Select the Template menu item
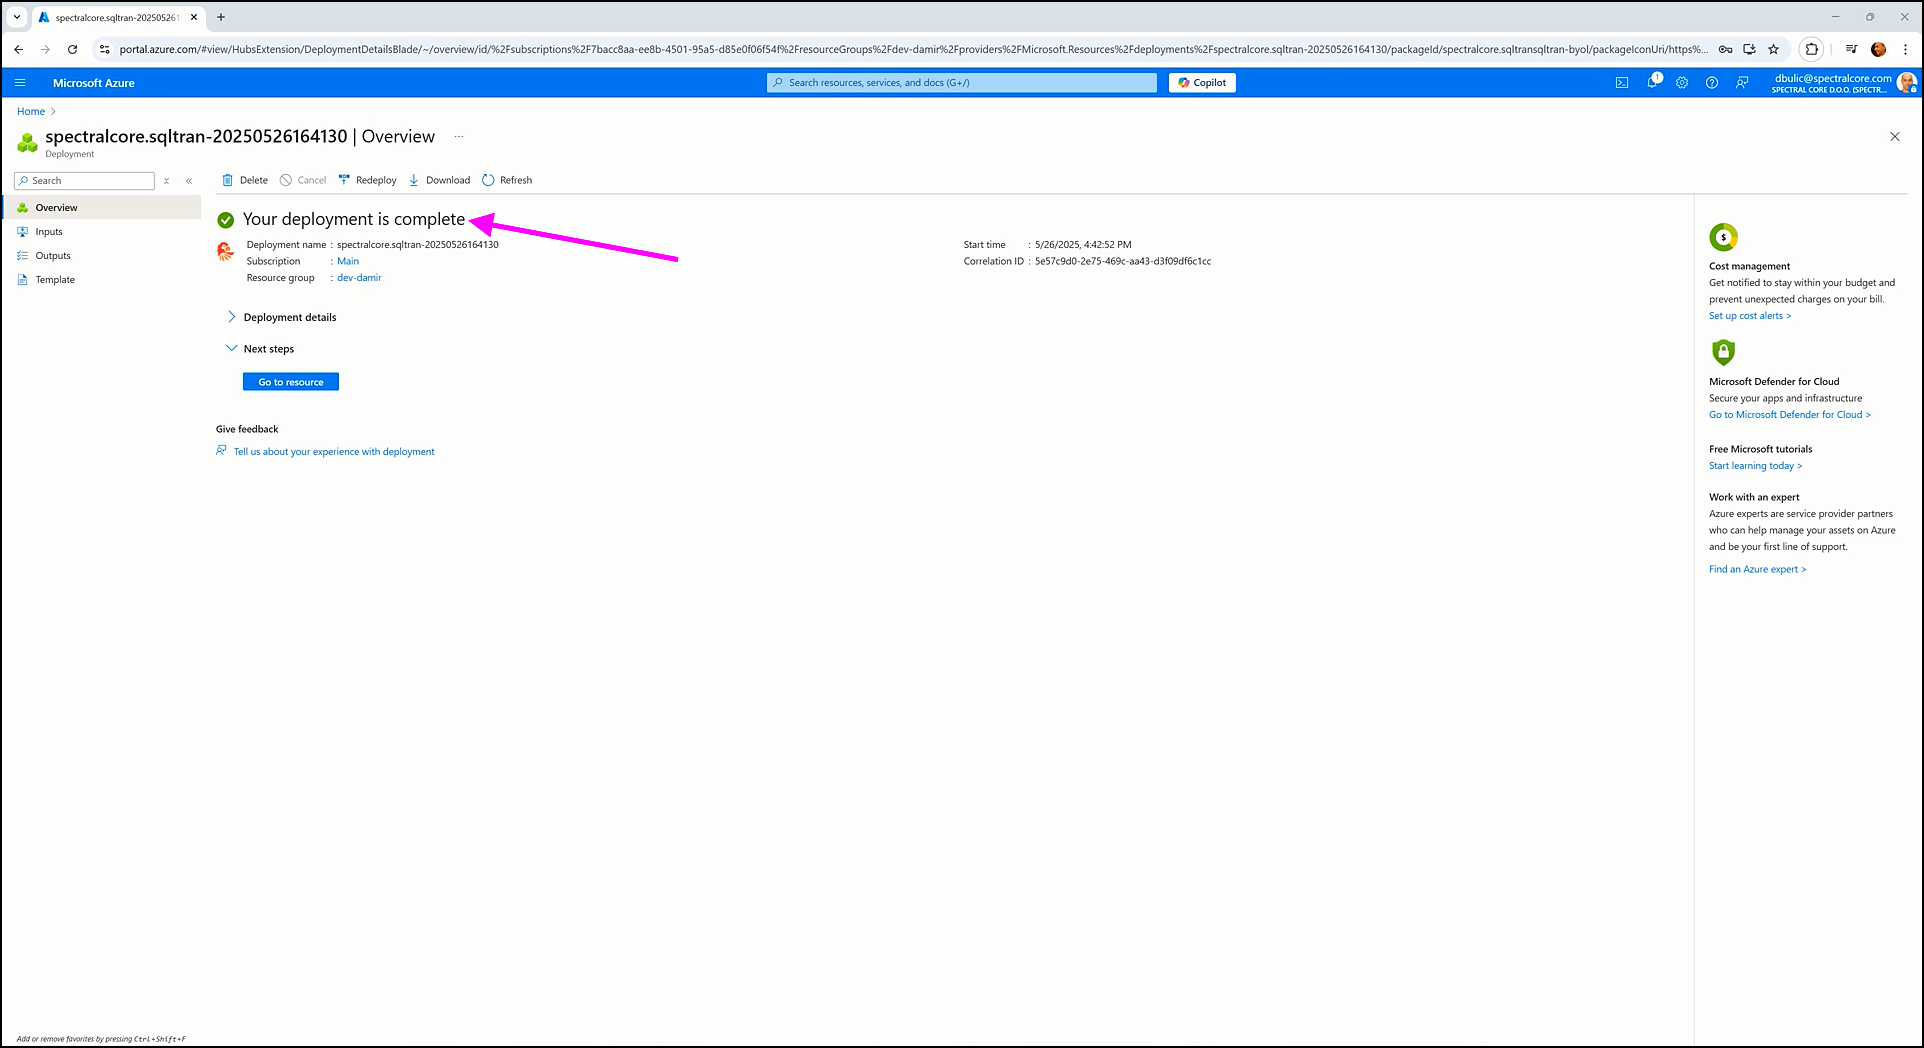Image resolution: width=1924 pixels, height=1048 pixels. point(55,280)
